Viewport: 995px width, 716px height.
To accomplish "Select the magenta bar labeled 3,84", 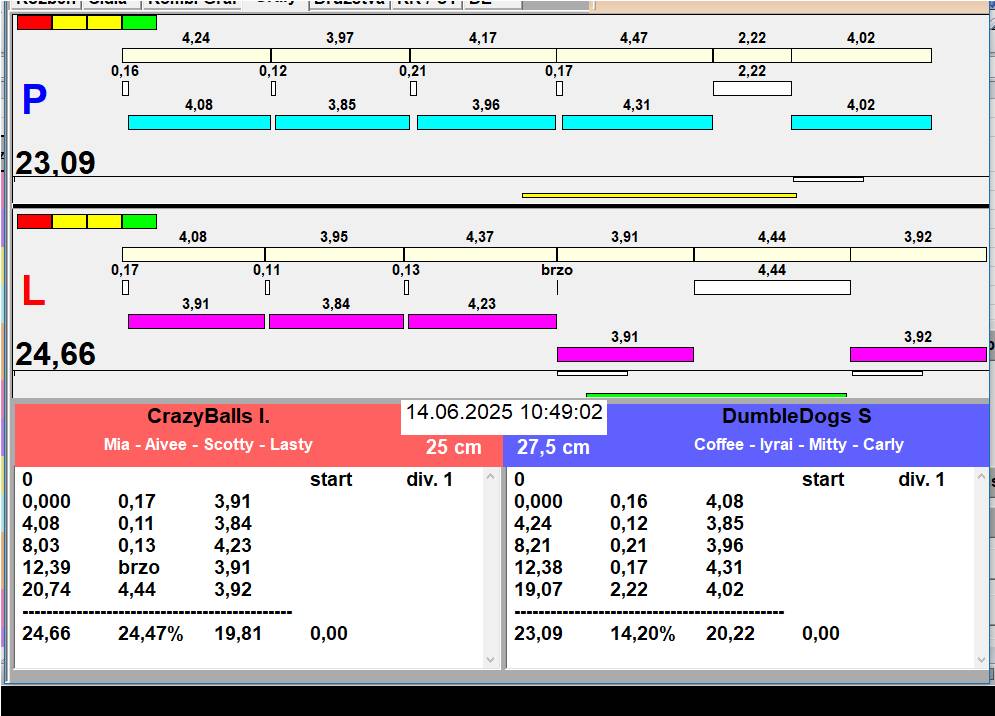I will click(x=336, y=321).
